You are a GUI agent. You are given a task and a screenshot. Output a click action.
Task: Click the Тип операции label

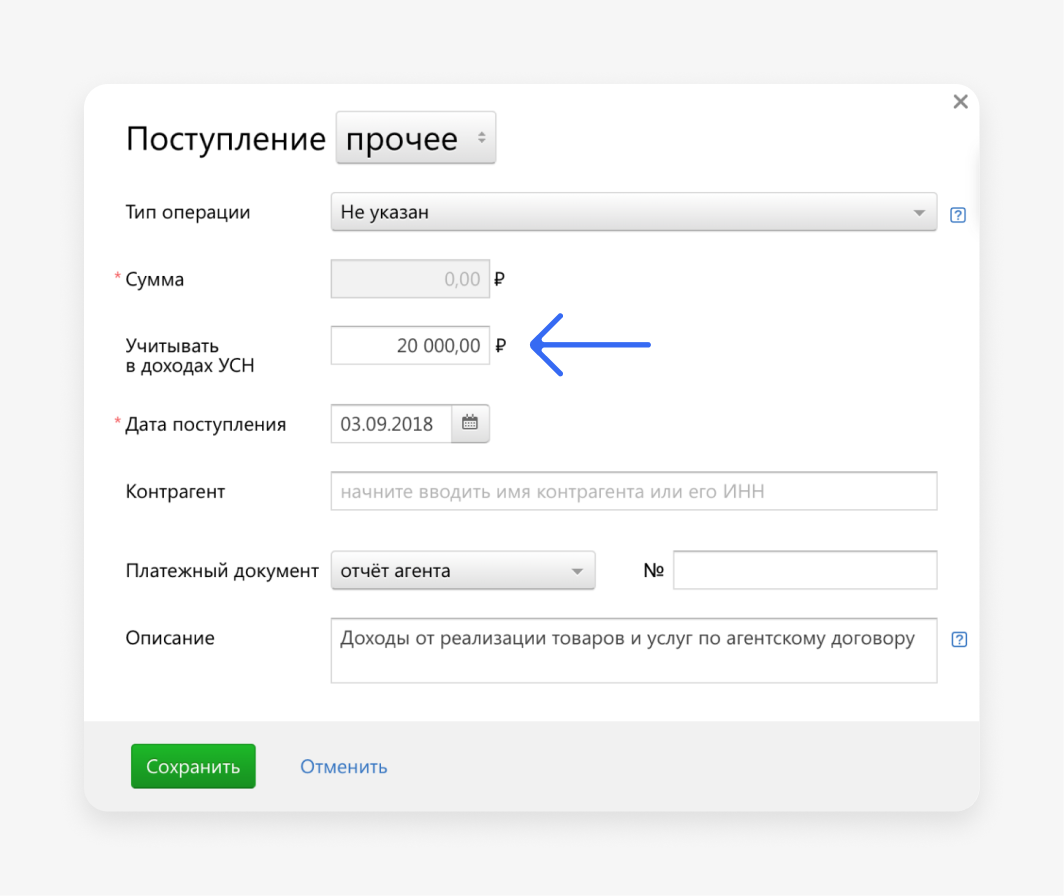[188, 212]
